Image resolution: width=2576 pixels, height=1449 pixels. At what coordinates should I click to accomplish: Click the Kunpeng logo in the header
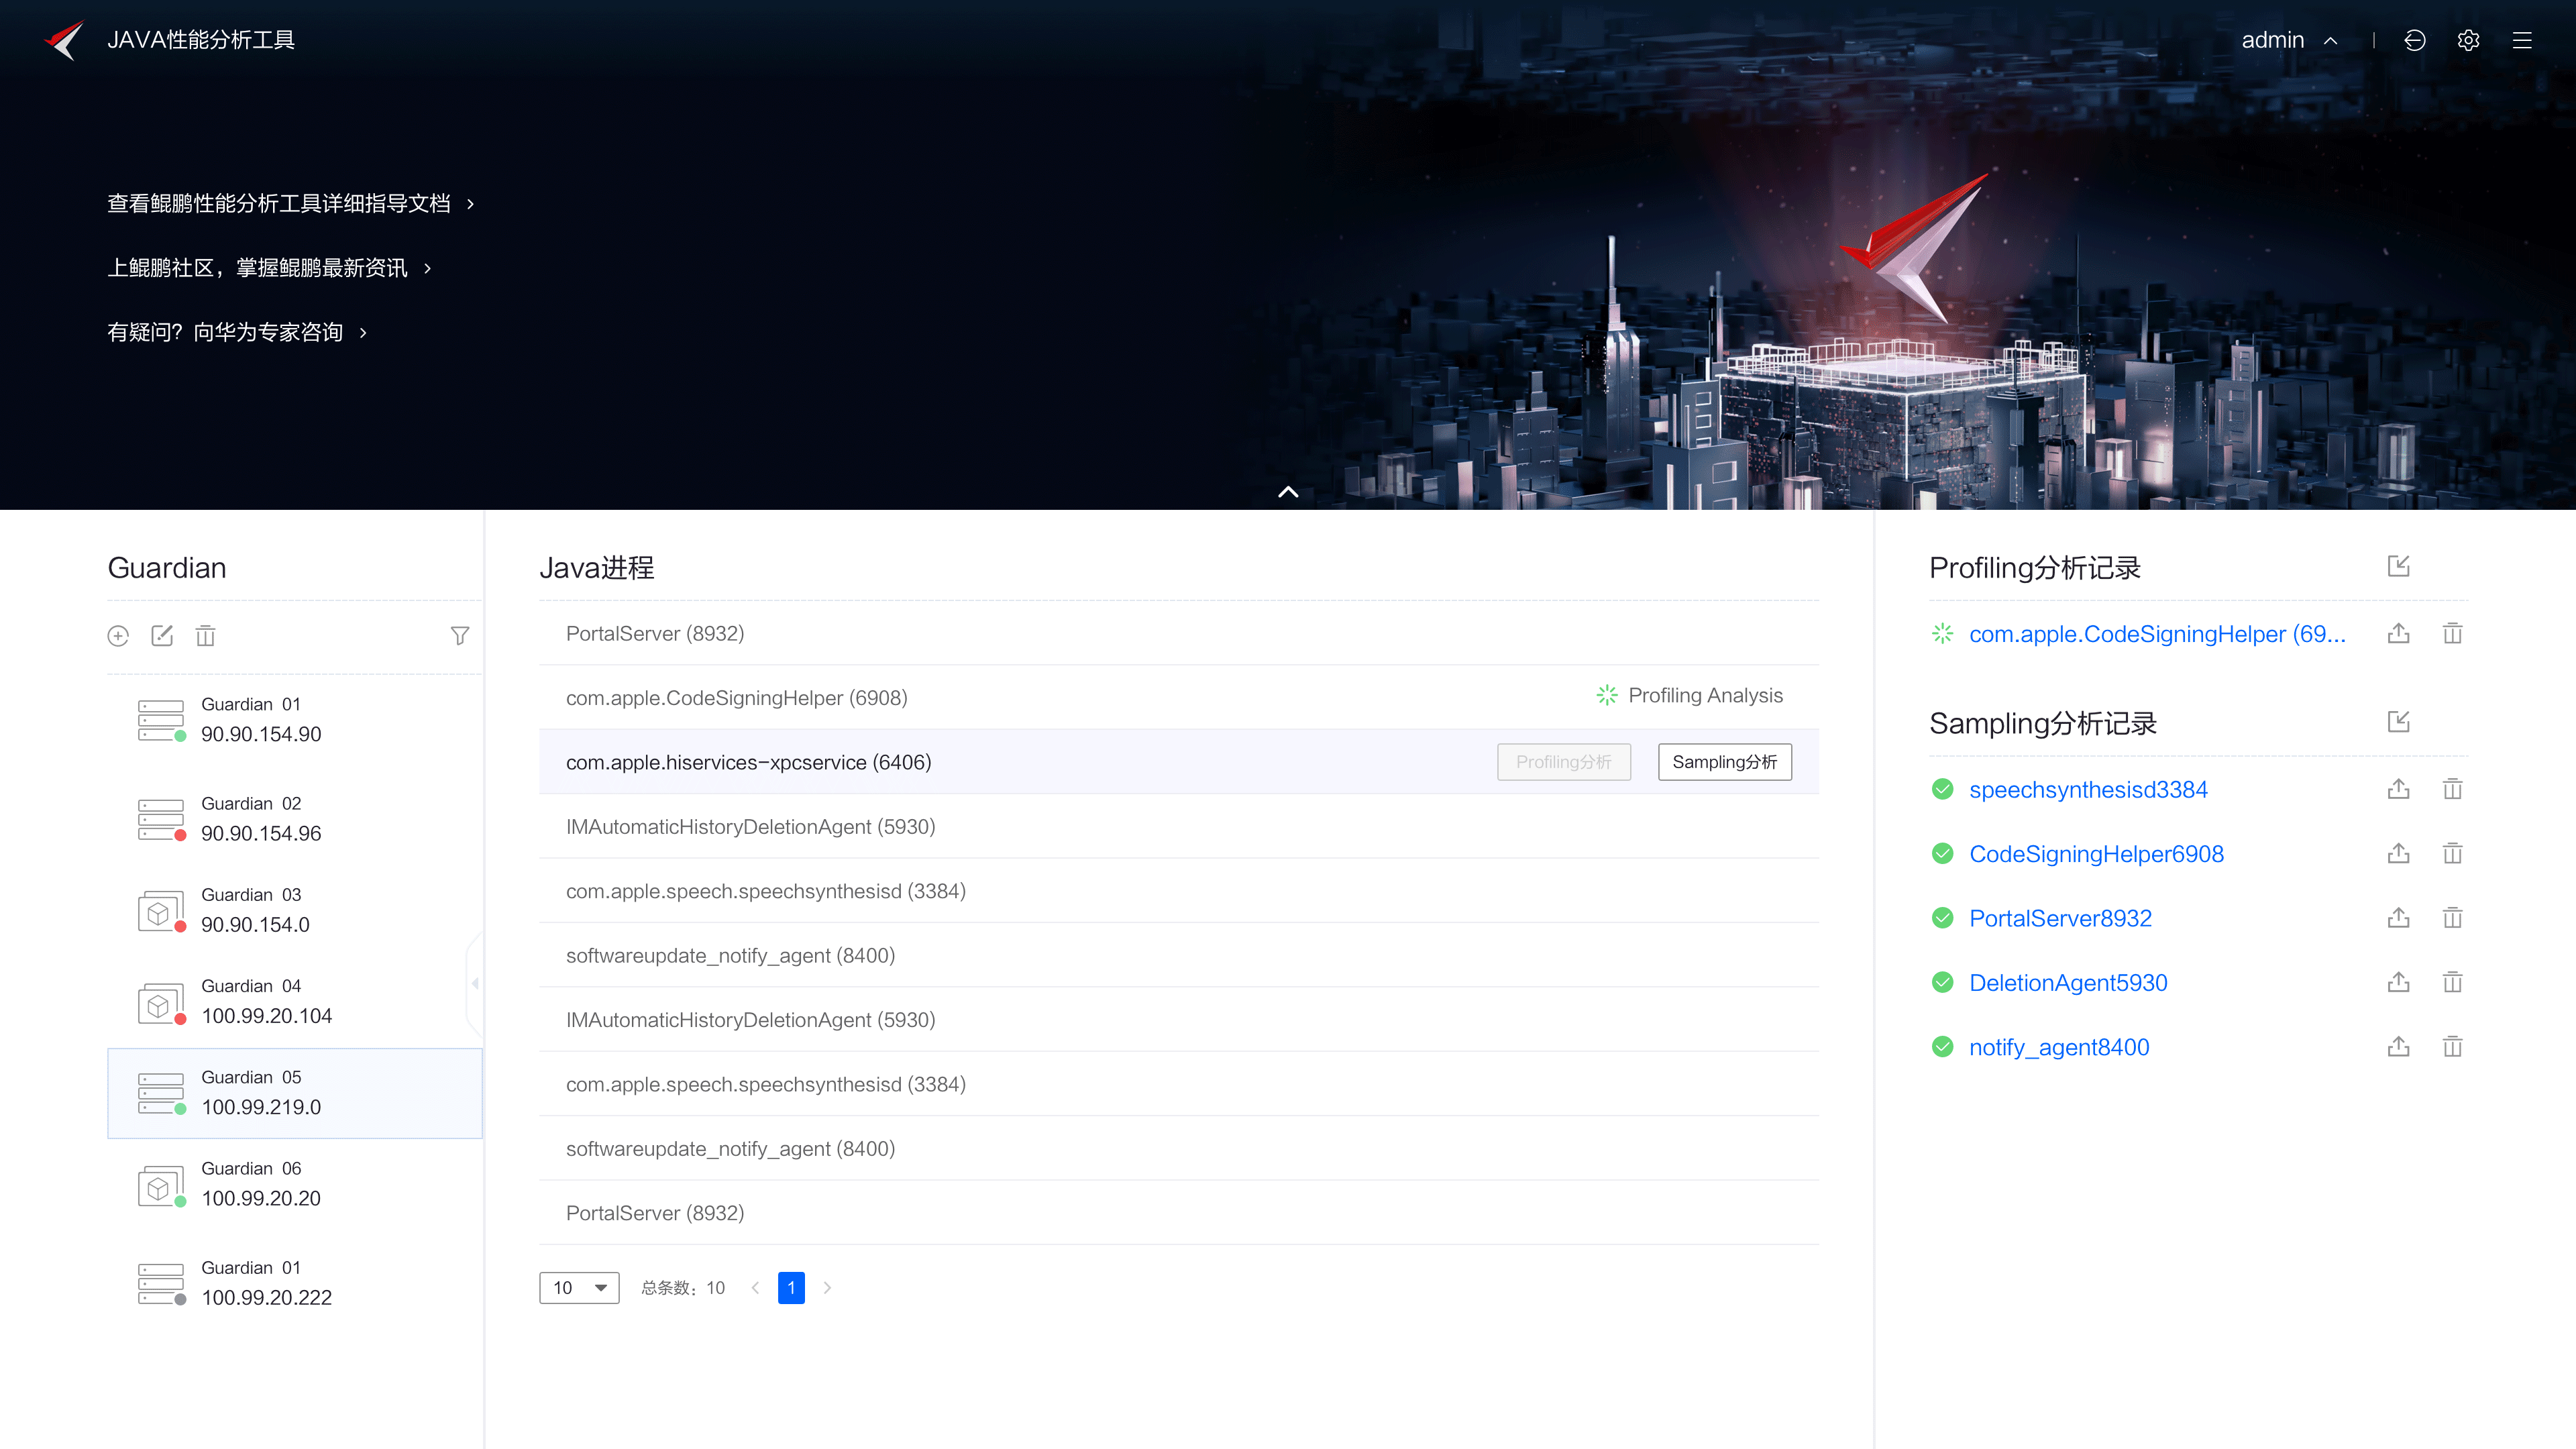point(65,40)
